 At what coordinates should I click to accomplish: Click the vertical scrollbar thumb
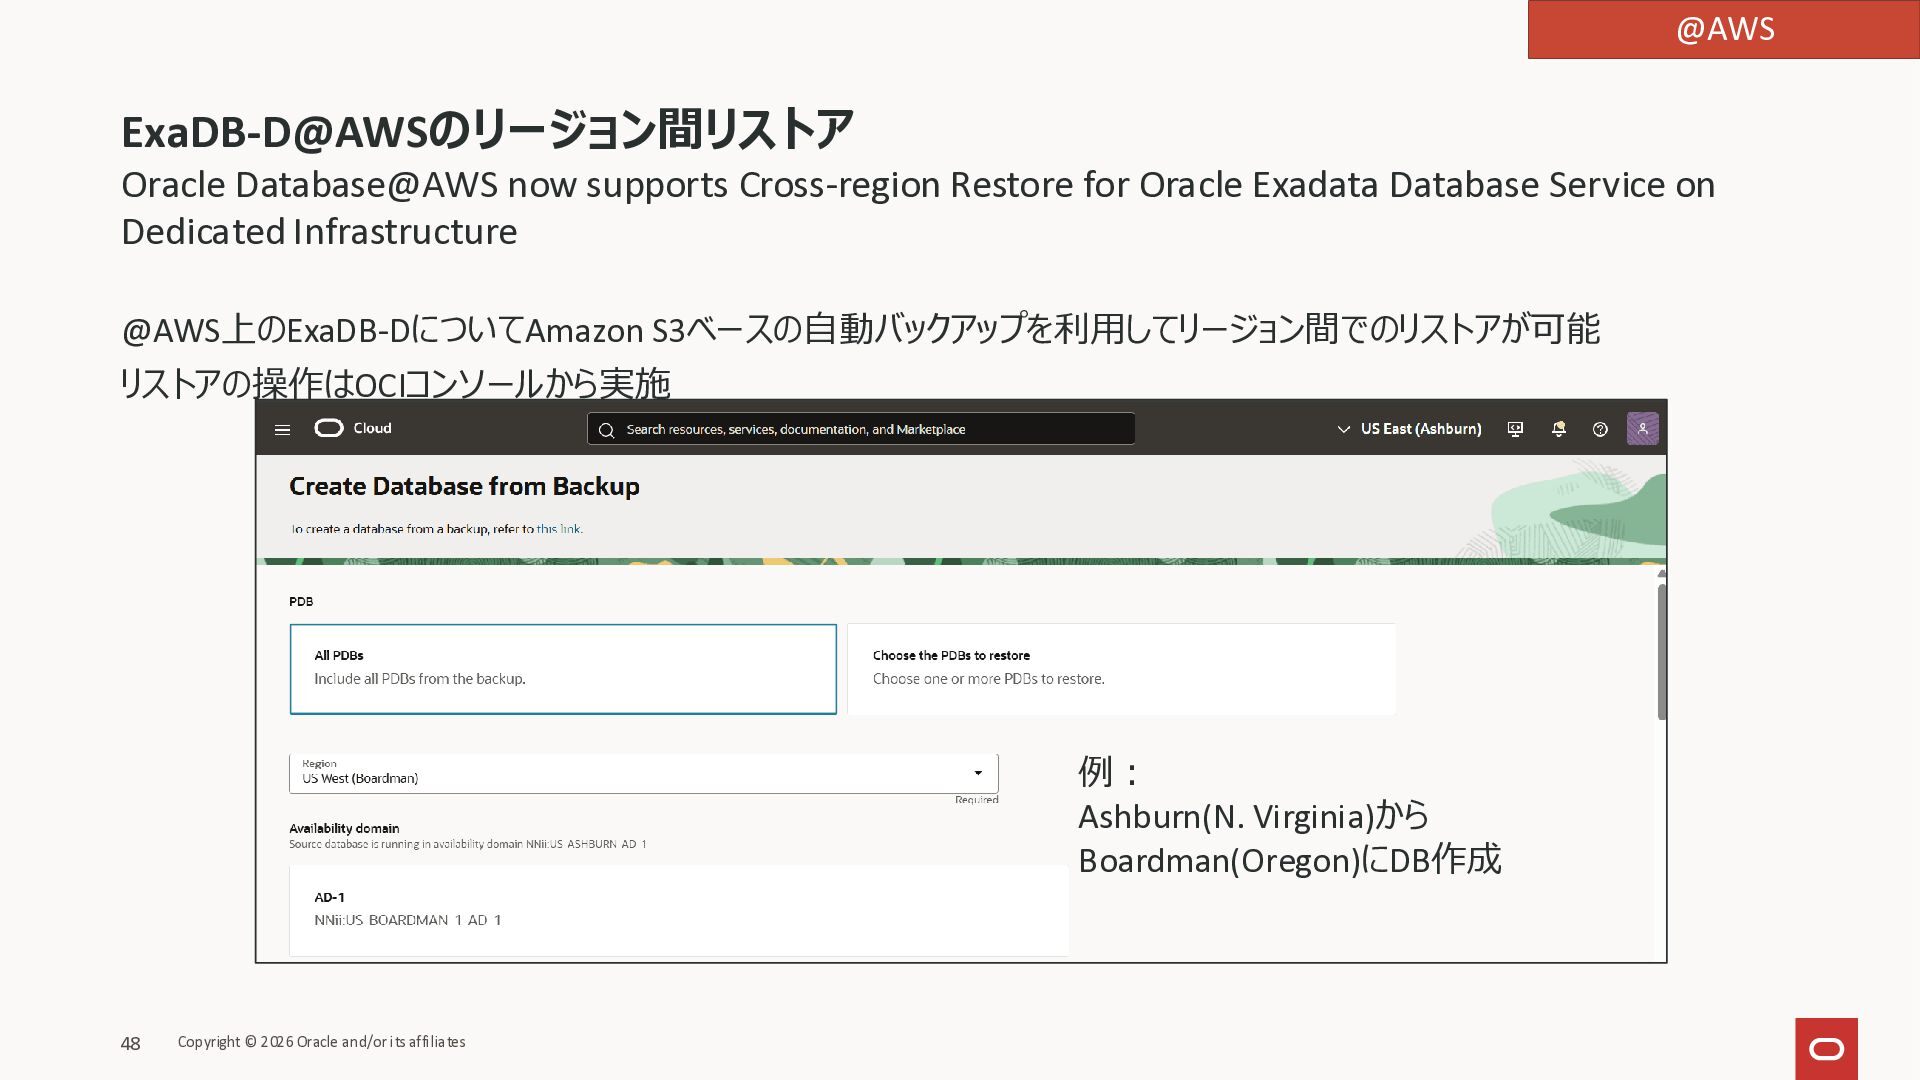(1661, 650)
